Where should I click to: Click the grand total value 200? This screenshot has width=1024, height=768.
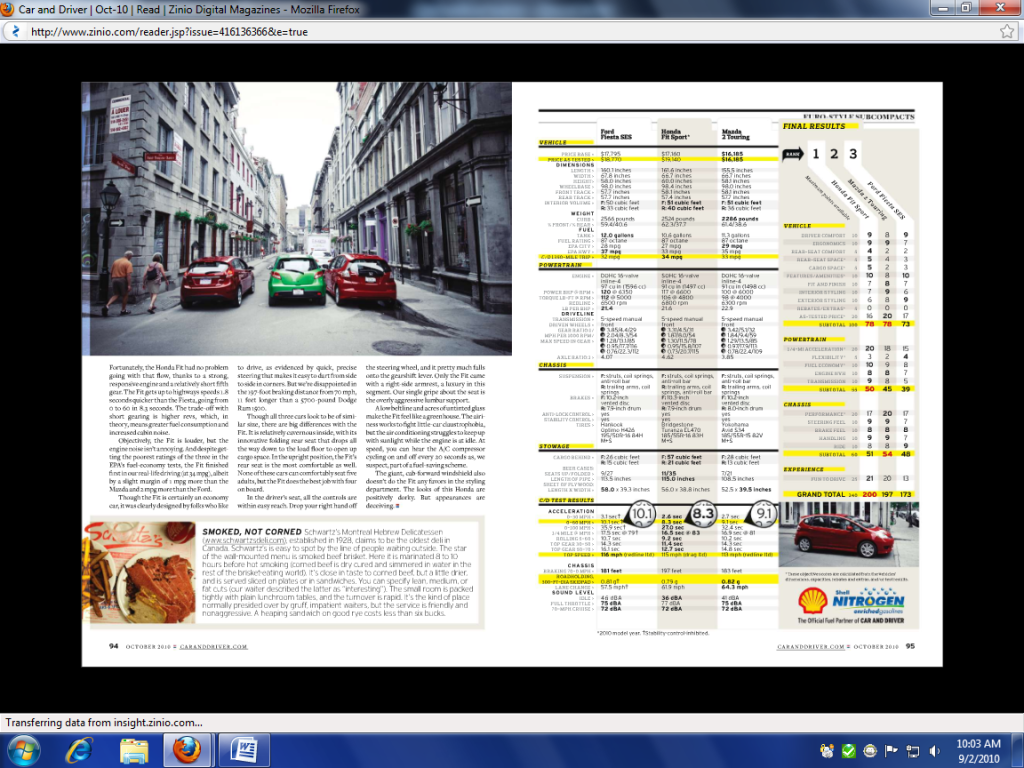[869, 494]
